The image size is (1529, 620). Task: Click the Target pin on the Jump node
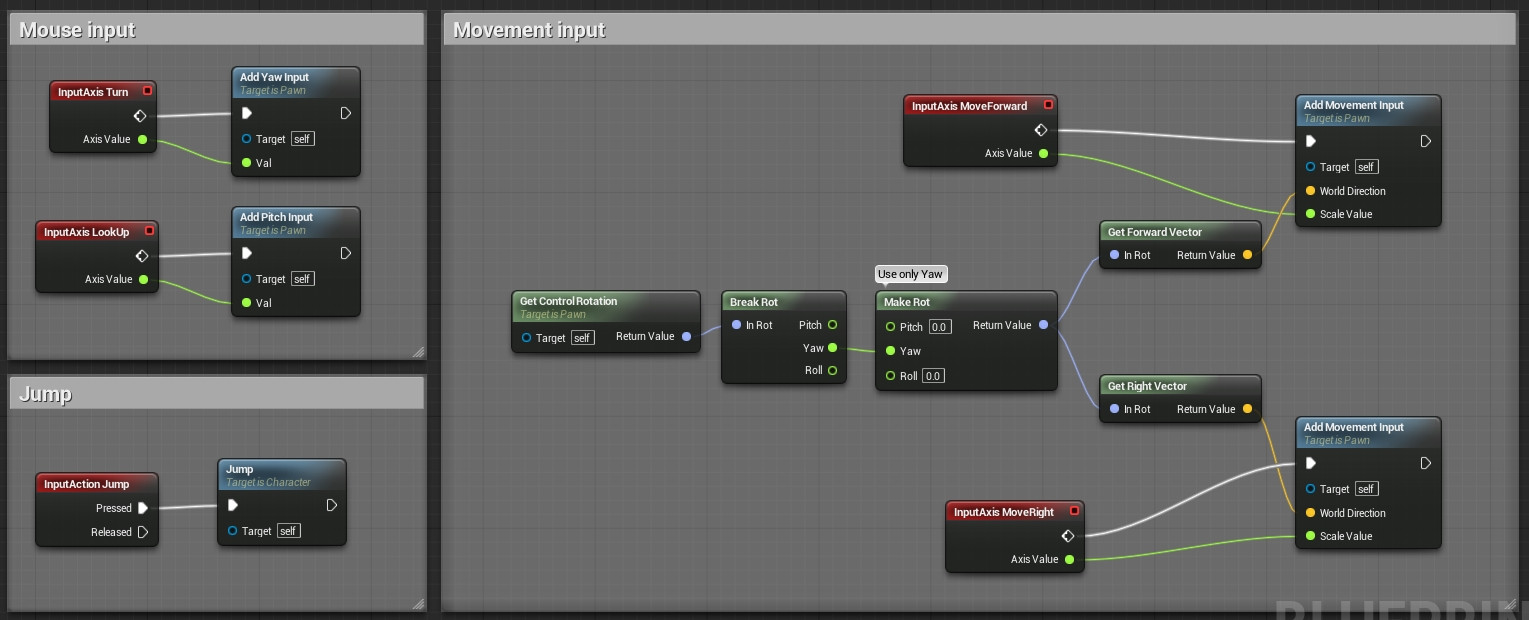click(x=232, y=531)
